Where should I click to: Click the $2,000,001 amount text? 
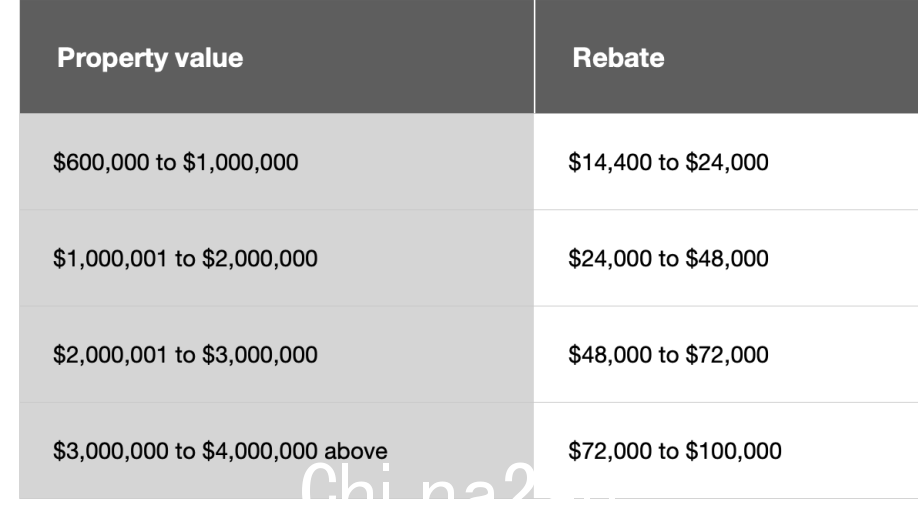(x=110, y=355)
